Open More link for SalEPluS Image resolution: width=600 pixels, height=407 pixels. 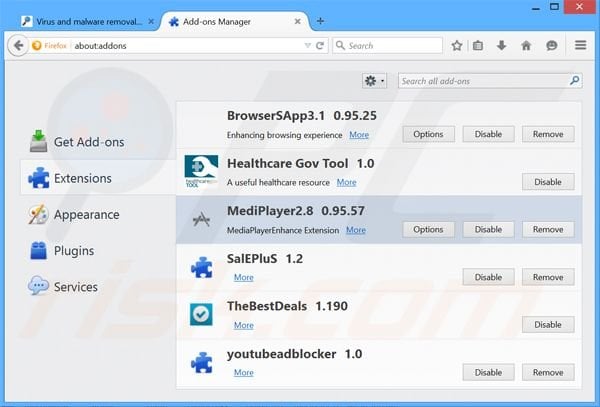(244, 278)
